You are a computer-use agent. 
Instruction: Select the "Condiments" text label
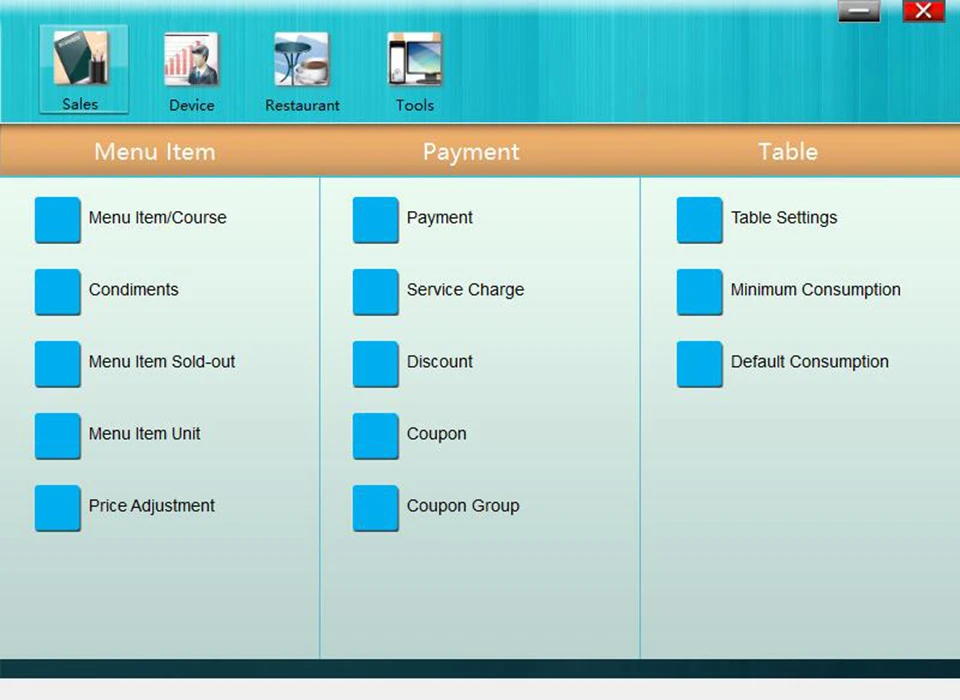coord(133,289)
